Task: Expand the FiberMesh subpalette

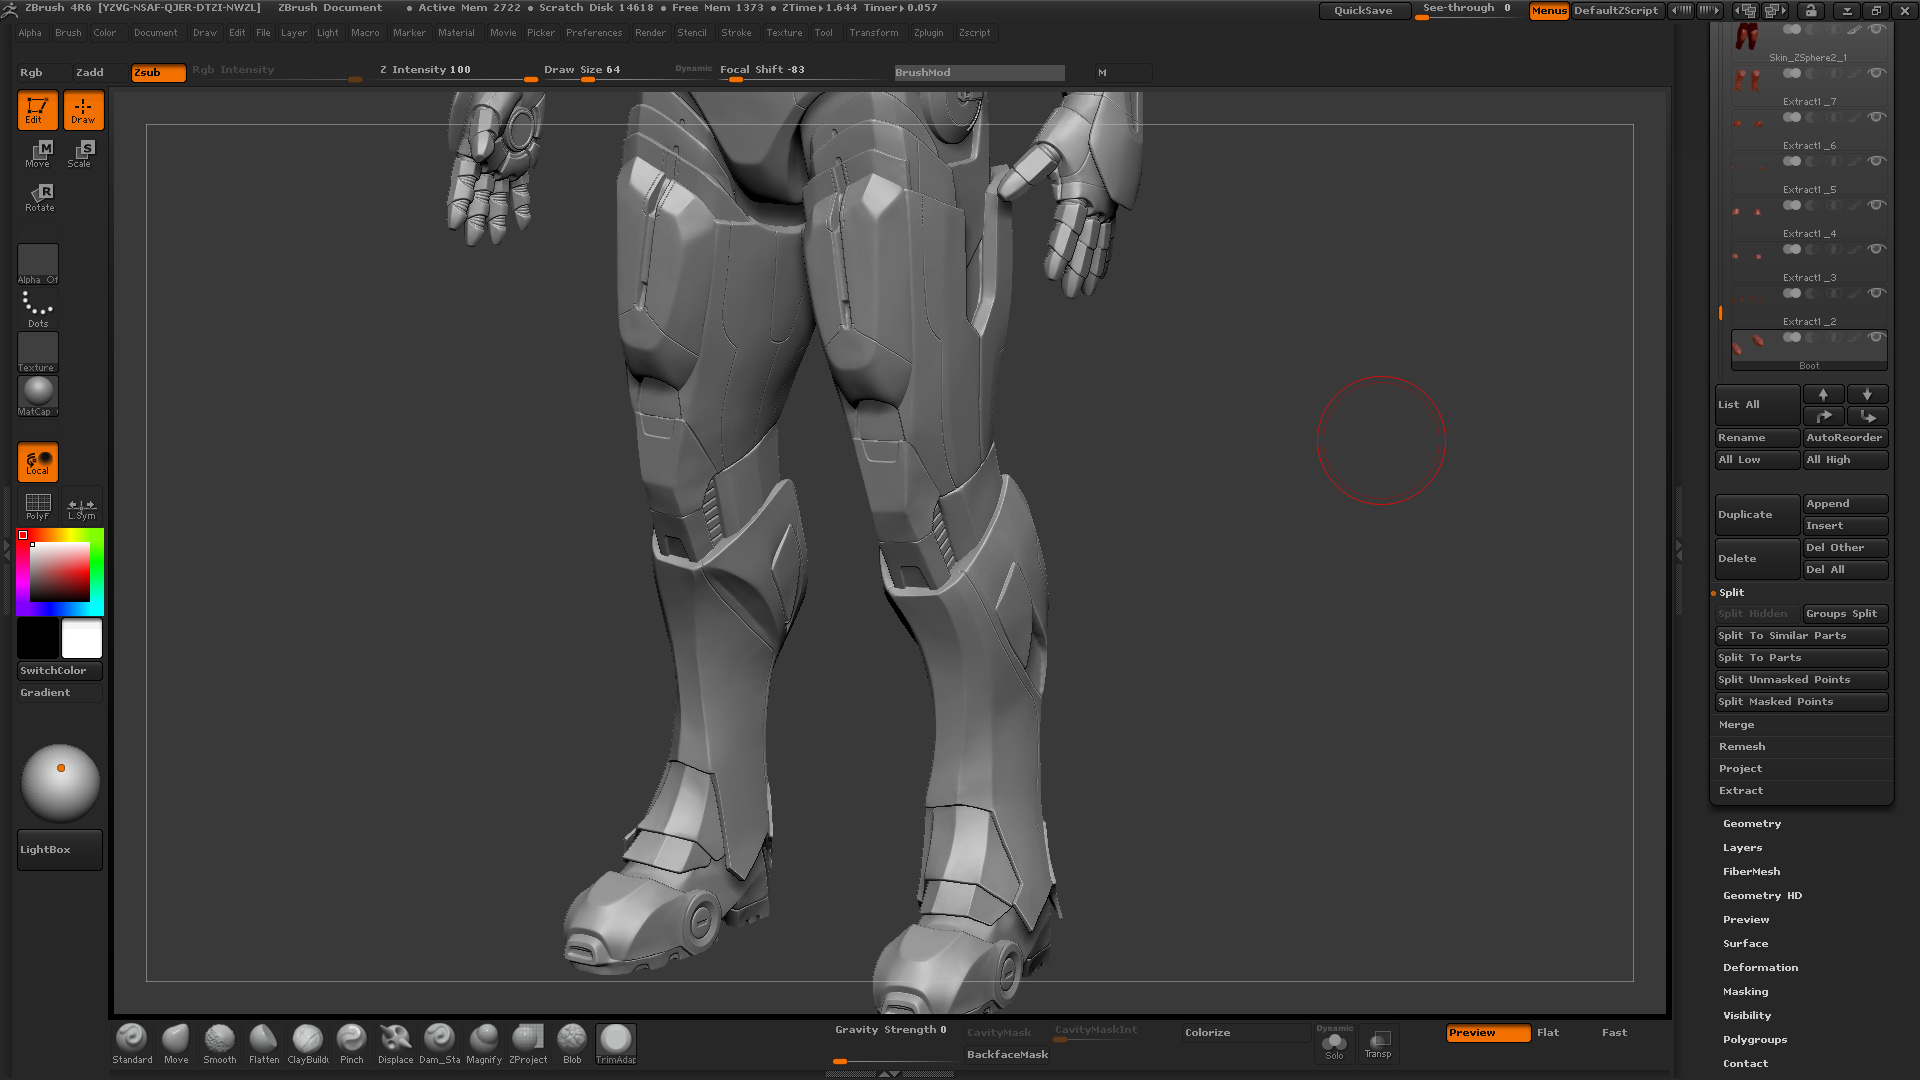Action: 1752,872
